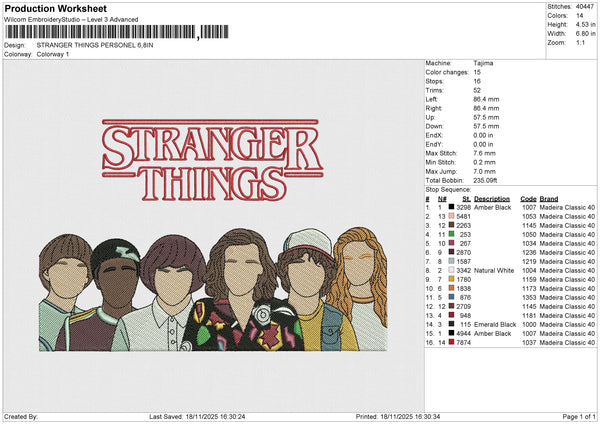Click the Trims value 52
The height and width of the screenshot is (424, 600).
[477, 90]
